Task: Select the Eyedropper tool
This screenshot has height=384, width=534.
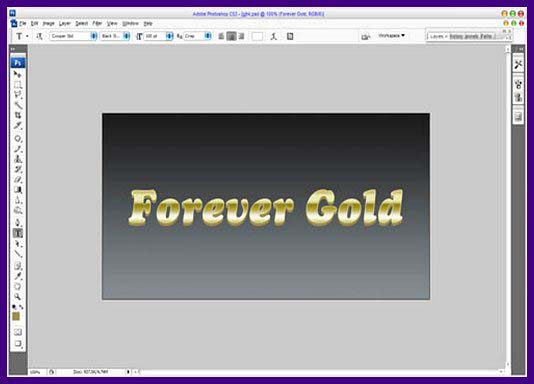Action: click(x=17, y=276)
